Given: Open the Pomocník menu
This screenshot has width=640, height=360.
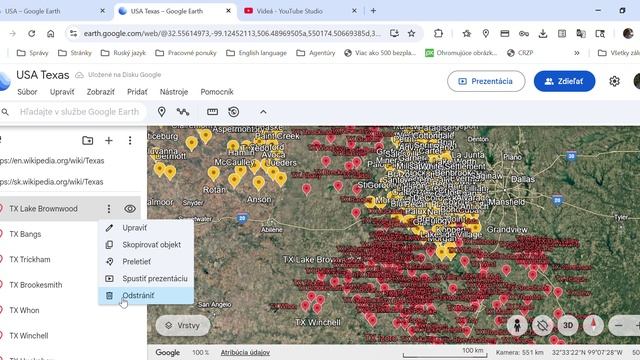Looking at the screenshot, I should tap(217, 92).
